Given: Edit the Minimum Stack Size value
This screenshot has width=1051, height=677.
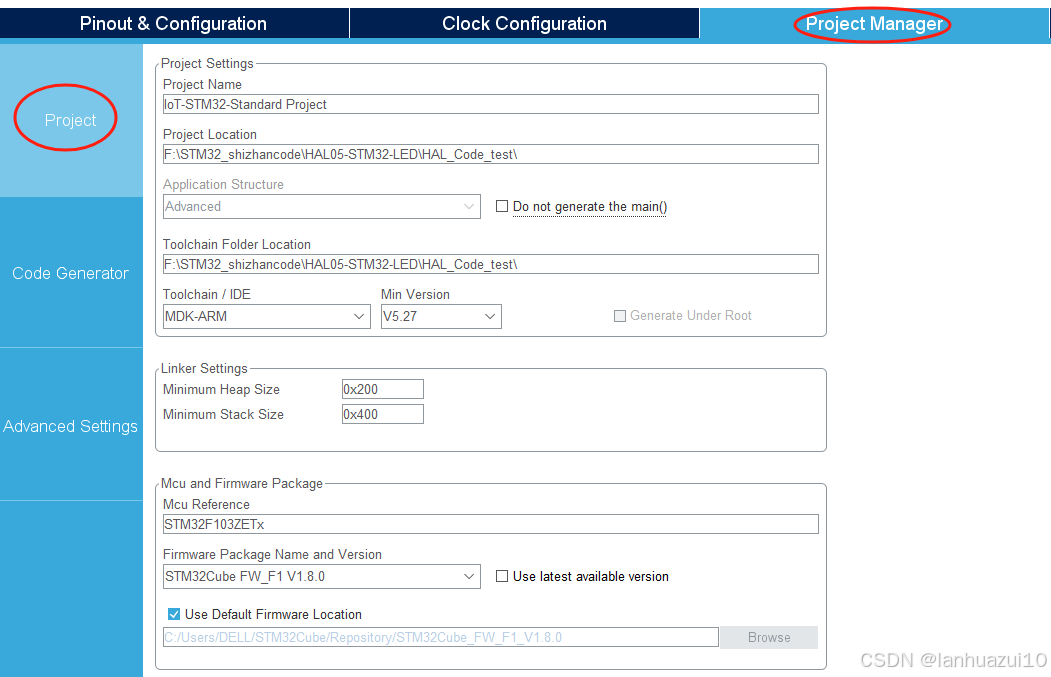Looking at the screenshot, I should coord(383,414).
